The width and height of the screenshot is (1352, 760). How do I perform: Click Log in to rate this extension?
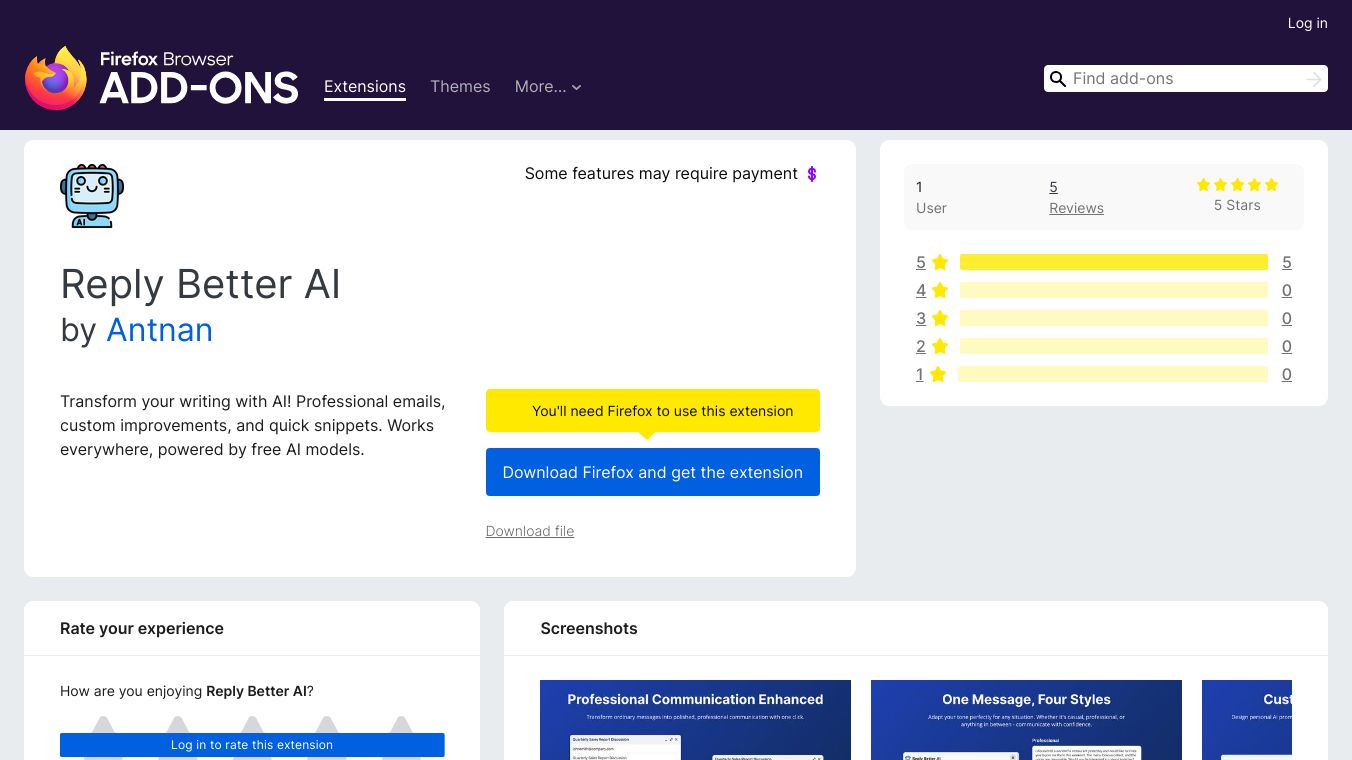coord(252,745)
